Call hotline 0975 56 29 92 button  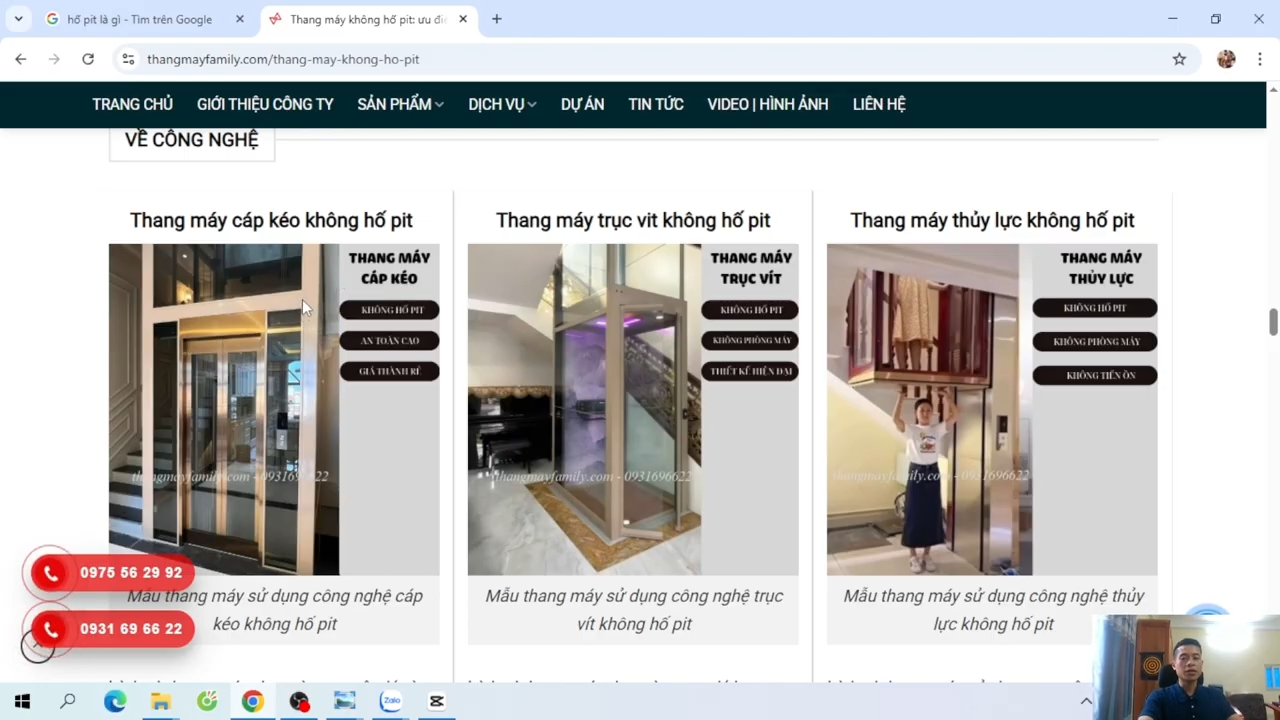pyautogui.click(x=112, y=573)
